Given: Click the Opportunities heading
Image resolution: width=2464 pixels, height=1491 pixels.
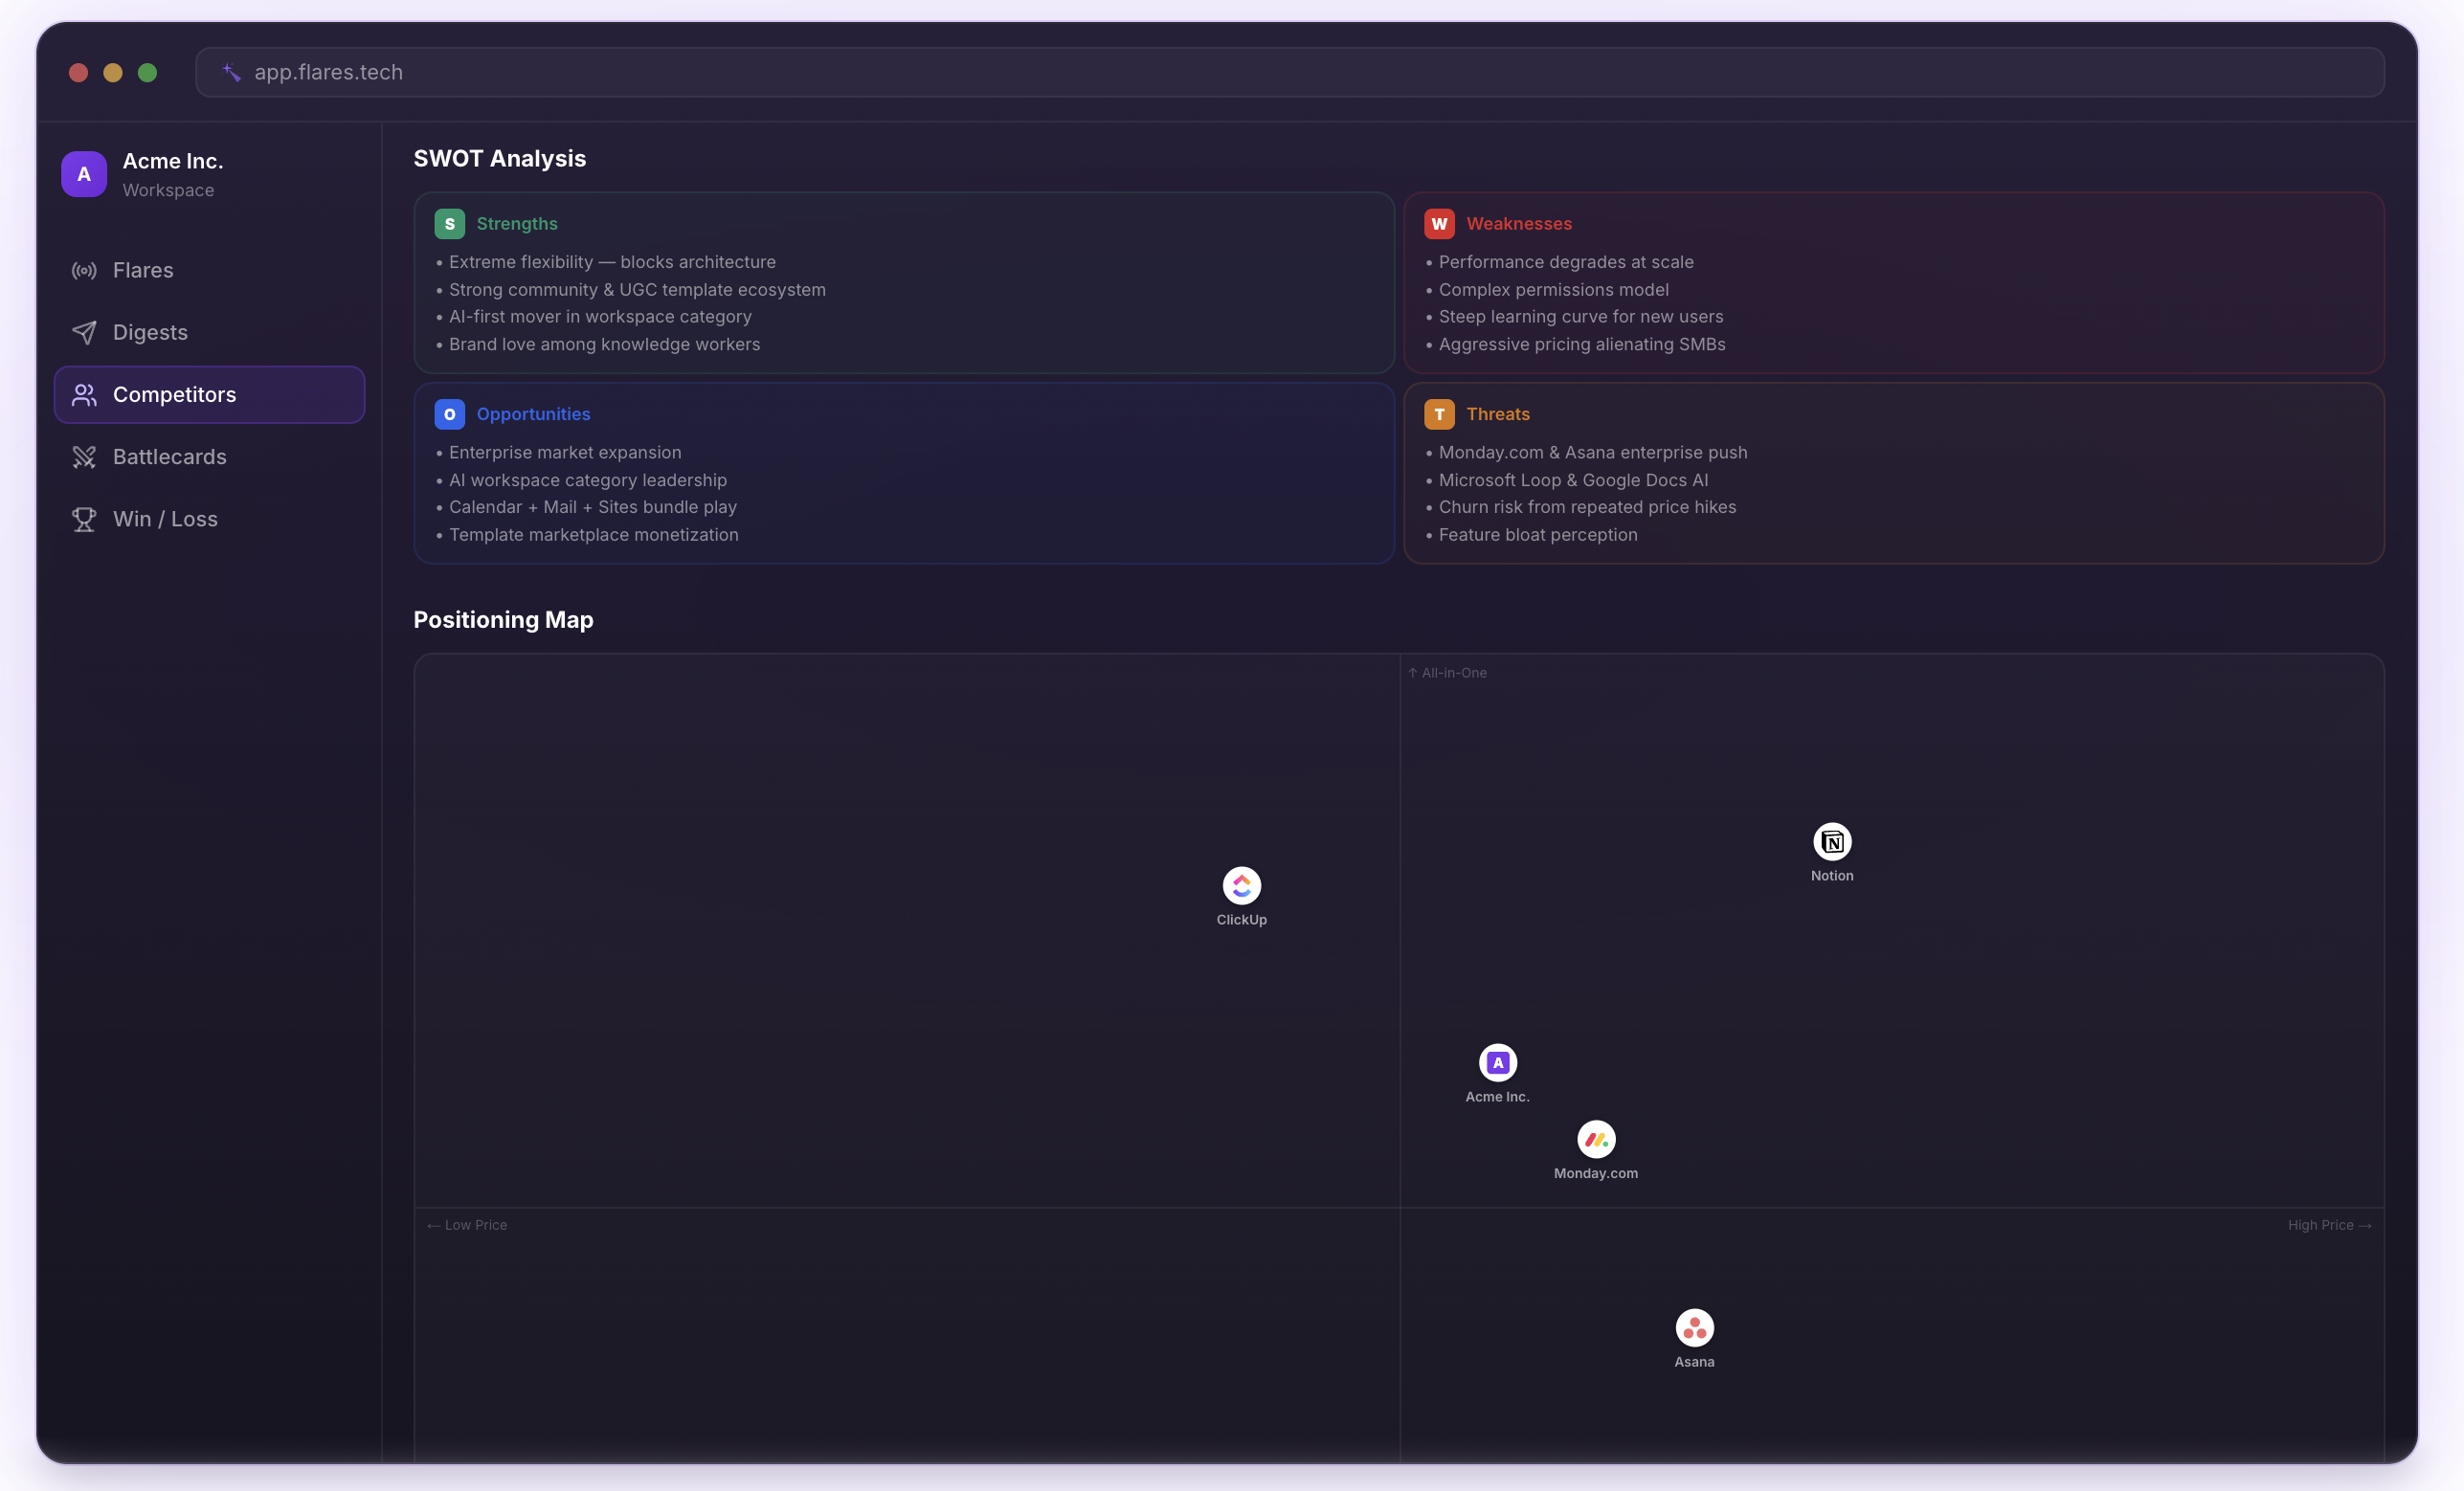Looking at the screenshot, I should [x=533, y=414].
